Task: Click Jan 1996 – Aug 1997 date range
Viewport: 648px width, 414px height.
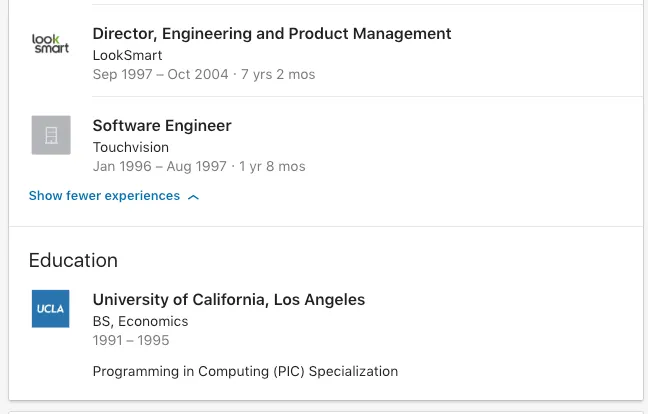Action: pos(160,167)
